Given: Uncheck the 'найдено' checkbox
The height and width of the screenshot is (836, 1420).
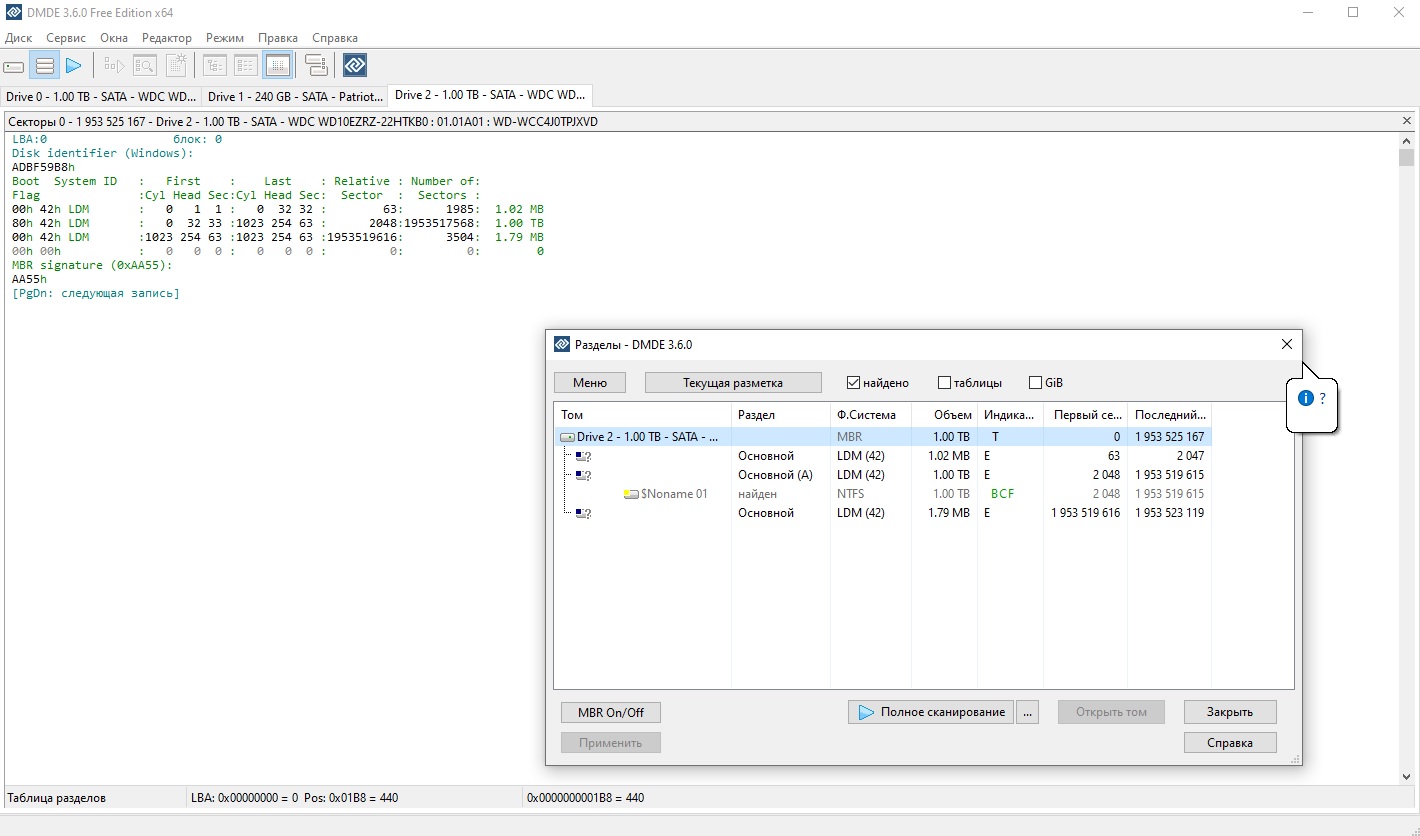Looking at the screenshot, I should (x=853, y=383).
